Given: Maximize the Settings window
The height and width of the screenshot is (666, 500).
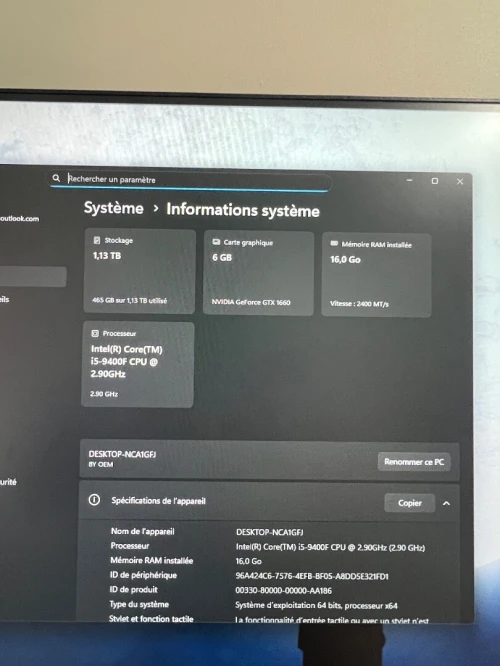Looking at the screenshot, I should coord(435,181).
